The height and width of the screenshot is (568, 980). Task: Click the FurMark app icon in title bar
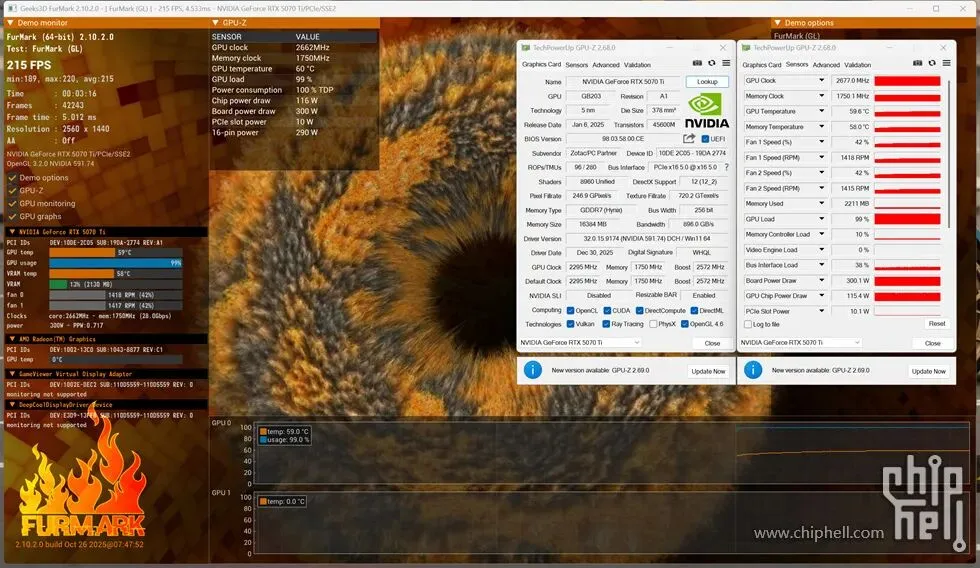pyautogui.click(x=12, y=8)
